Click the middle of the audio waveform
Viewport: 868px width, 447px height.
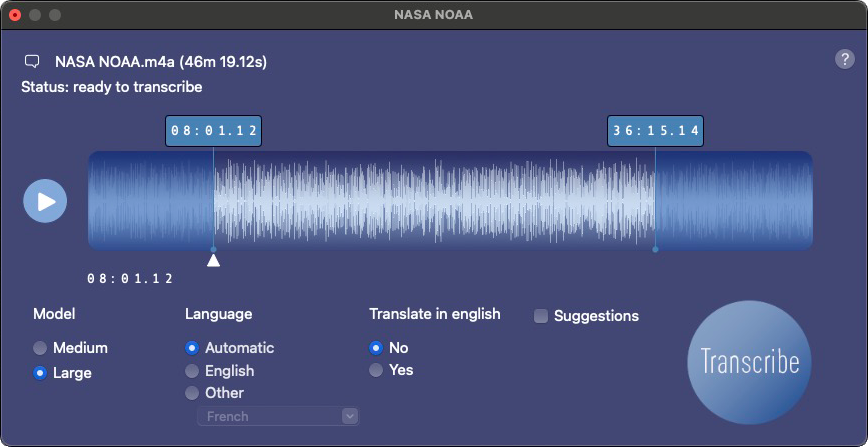pyautogui.click(x=450, y=200)
